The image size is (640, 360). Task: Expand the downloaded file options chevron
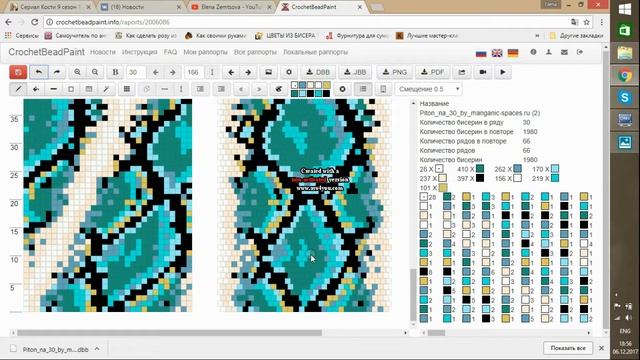pyautogui.click(x=97, y=349)
